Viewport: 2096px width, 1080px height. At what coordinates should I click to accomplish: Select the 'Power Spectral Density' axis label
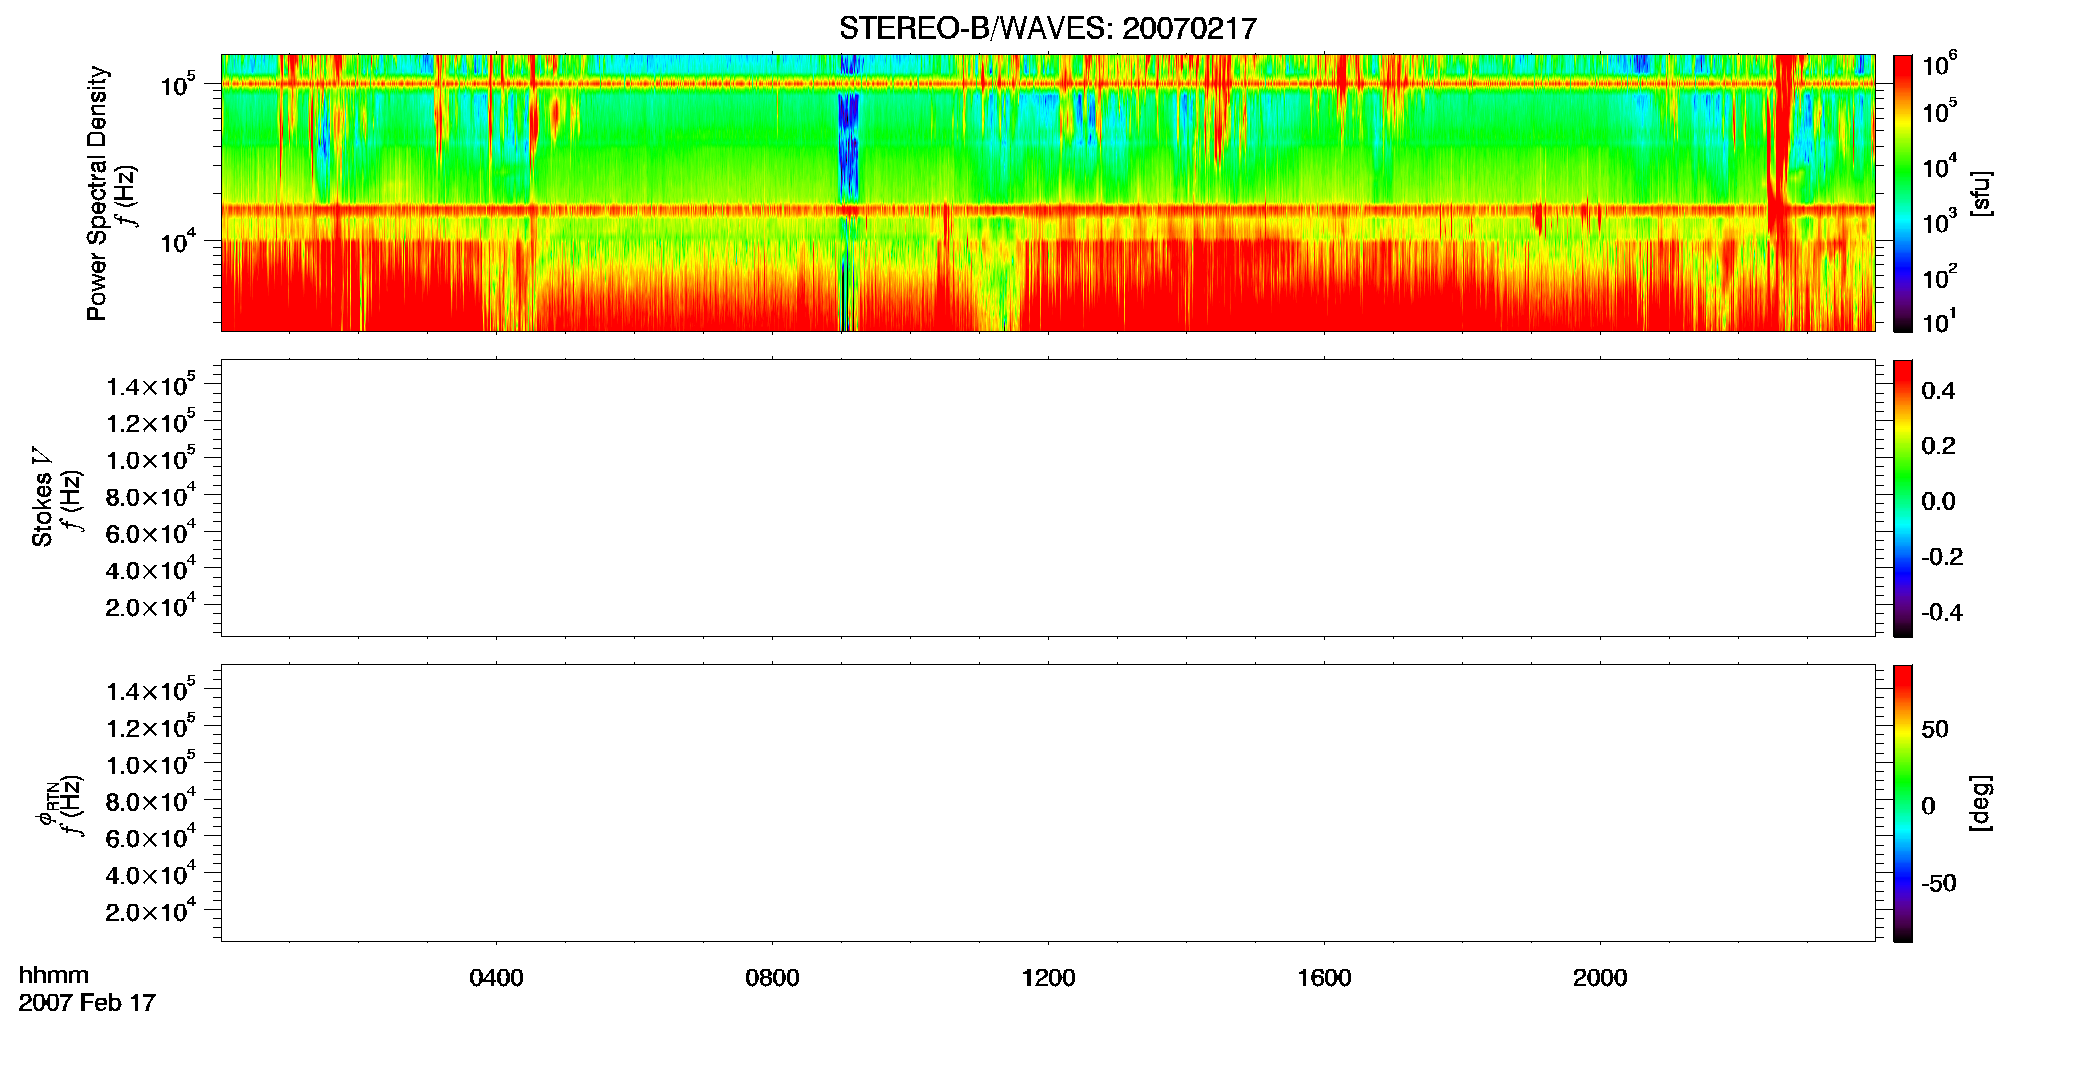[97, 193]
